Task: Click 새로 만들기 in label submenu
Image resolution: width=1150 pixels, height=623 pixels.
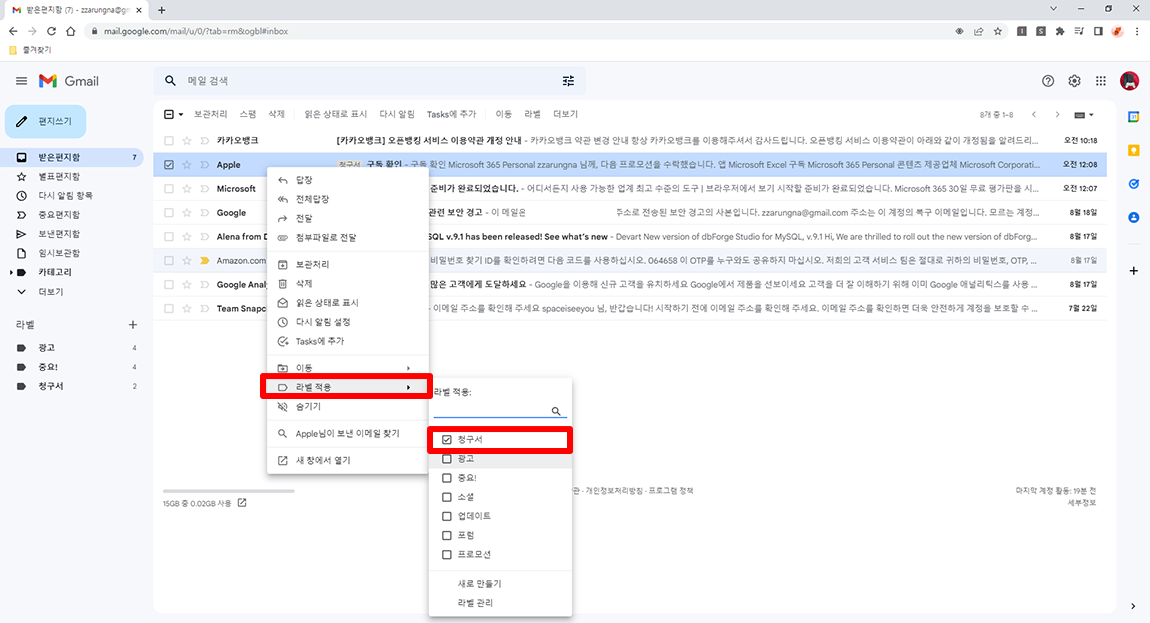Action: (480, 583)
